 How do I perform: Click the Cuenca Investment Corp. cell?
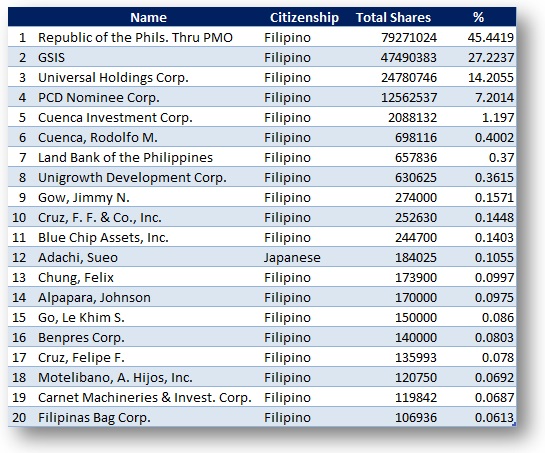tap(115, 118)
